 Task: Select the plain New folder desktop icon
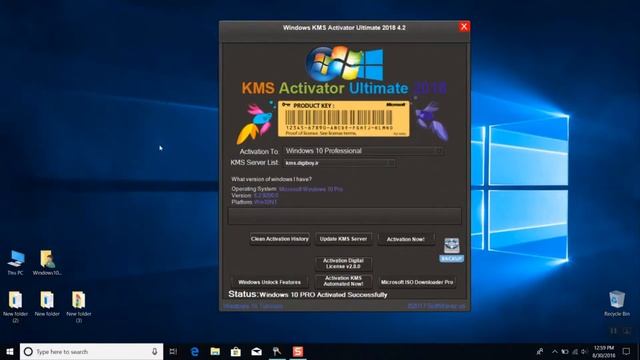(47, 304)
